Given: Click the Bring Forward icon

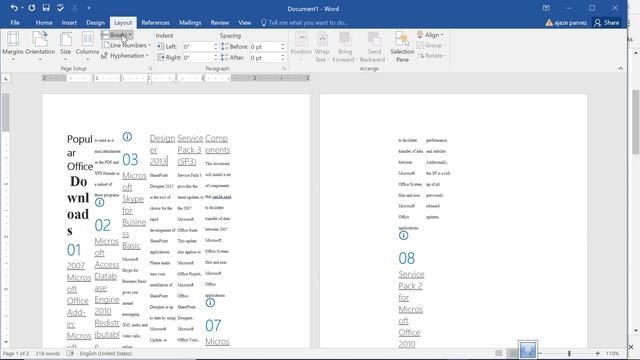Looking at the screenshot, I should (345, 46).
